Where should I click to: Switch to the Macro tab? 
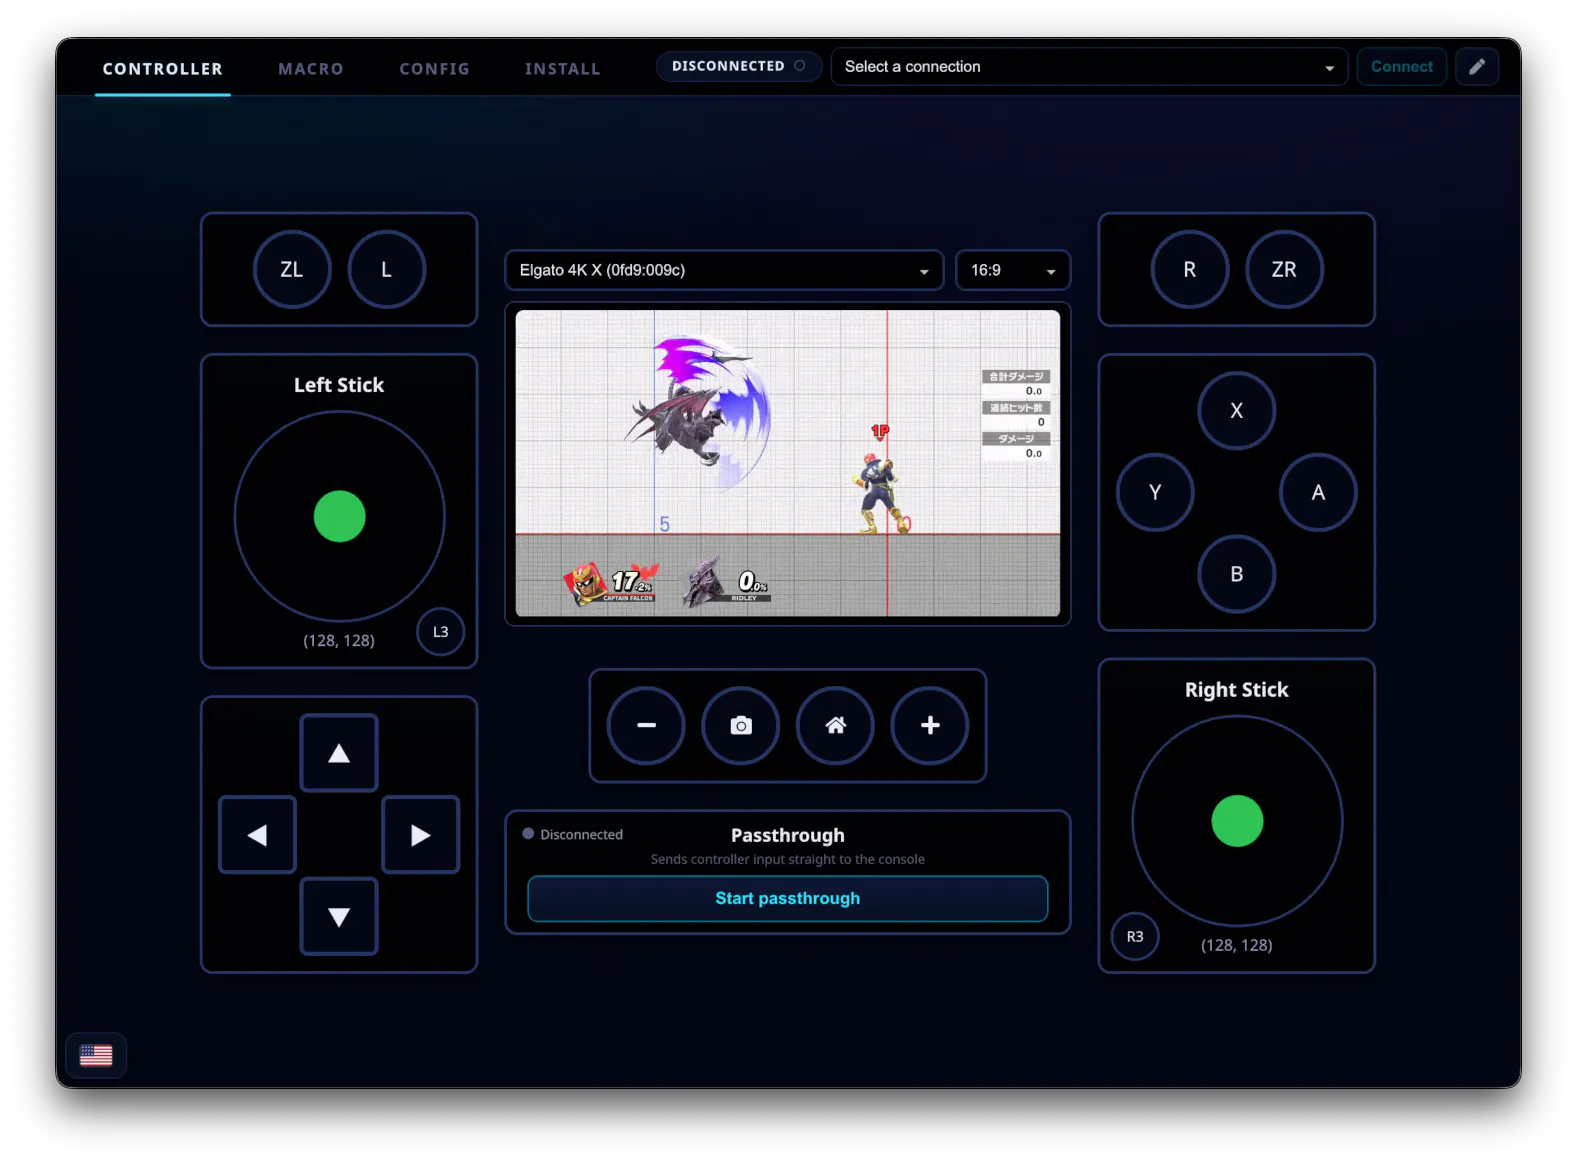tap(311, 69)
